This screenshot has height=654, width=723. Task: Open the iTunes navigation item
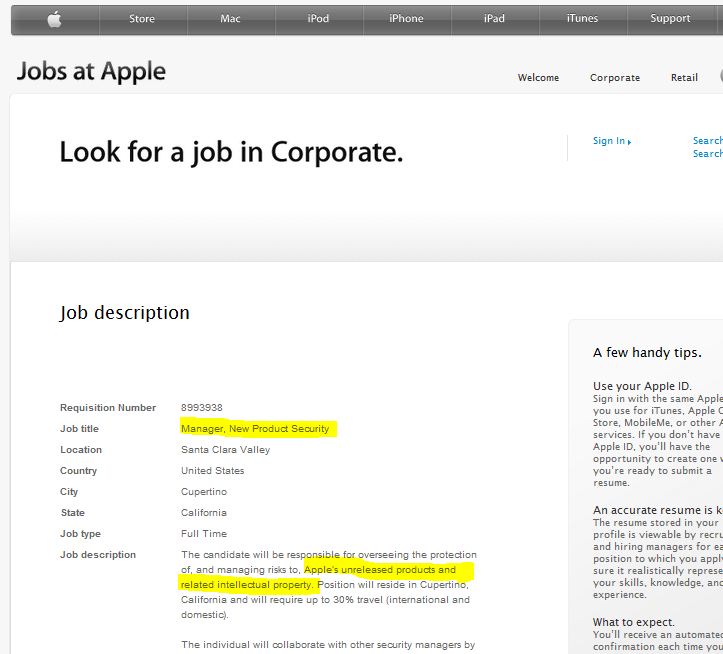(582, 19)
